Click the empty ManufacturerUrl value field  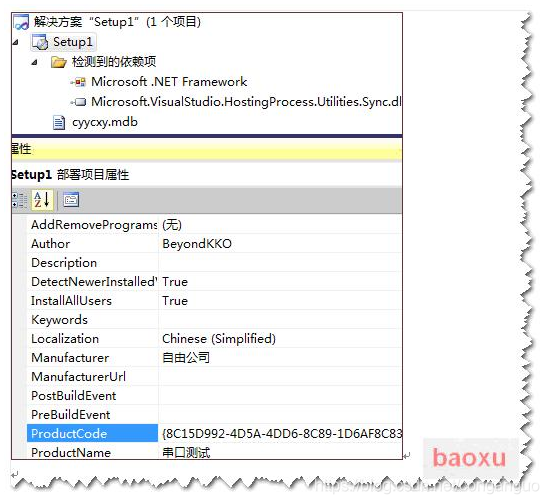pyautogui.click(x=280, y=376)
